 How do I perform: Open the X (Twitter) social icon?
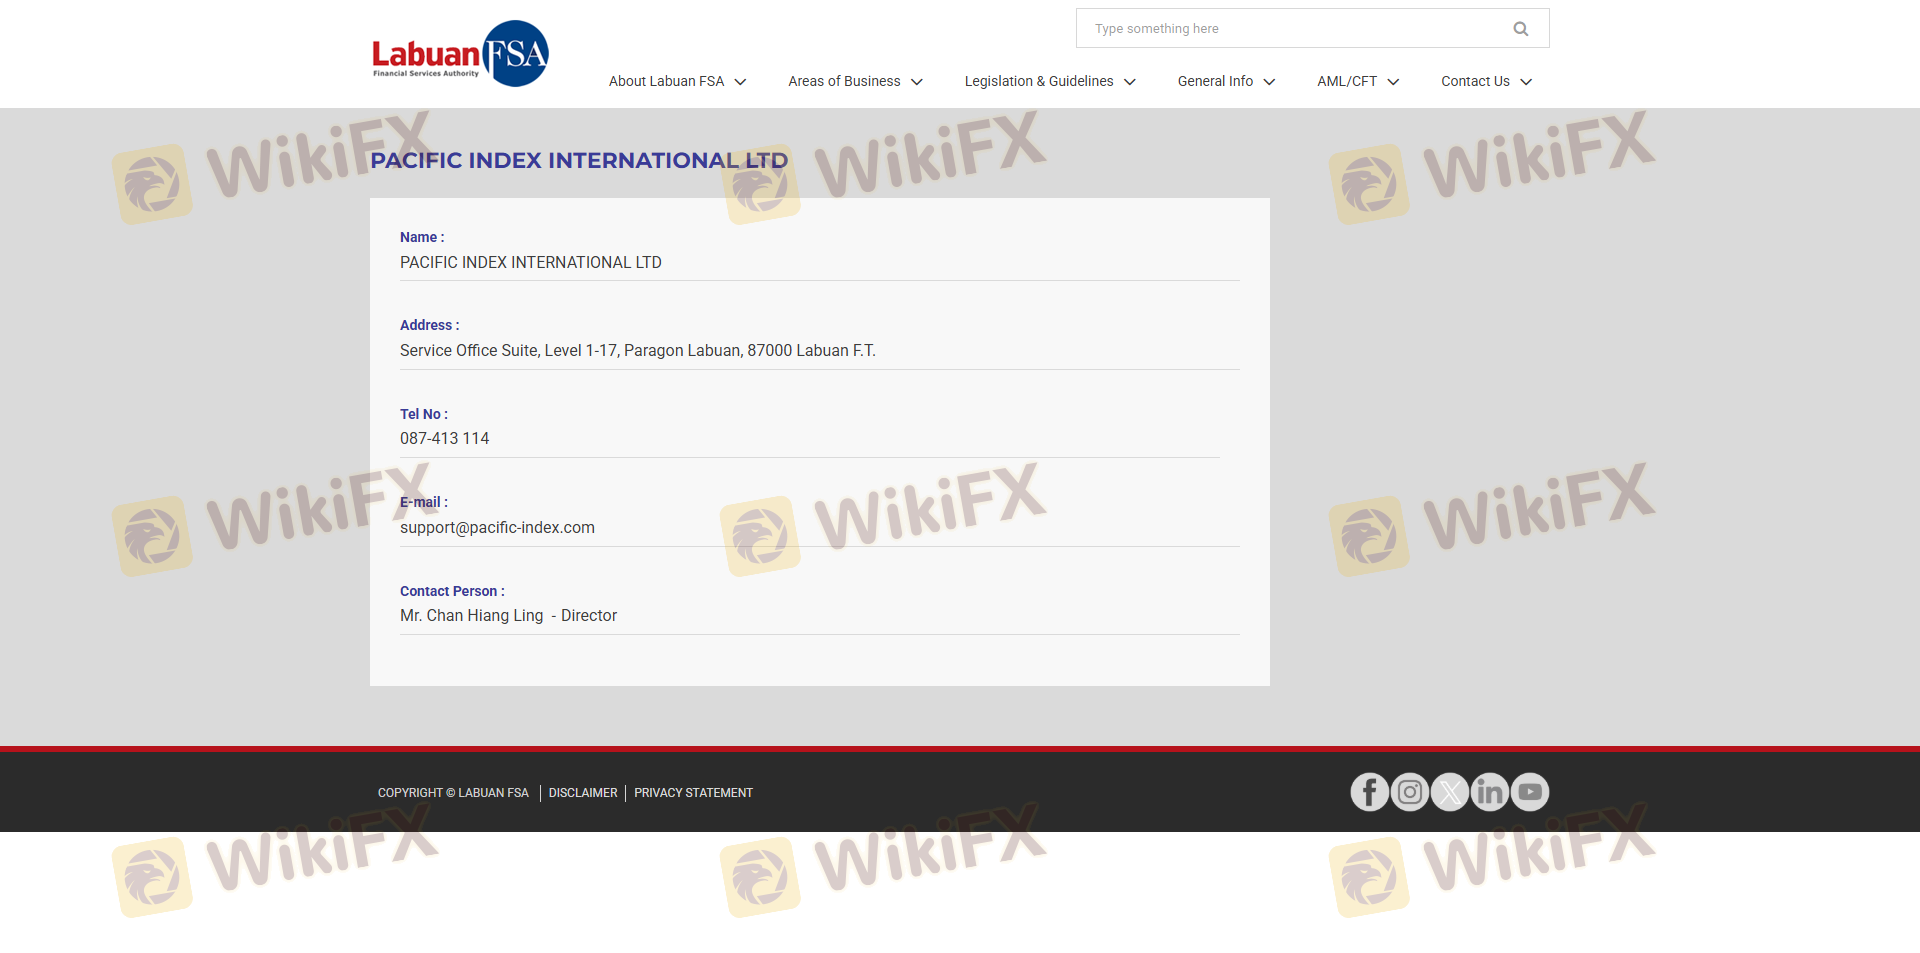pyautogui.click(x=1449, y=792)
